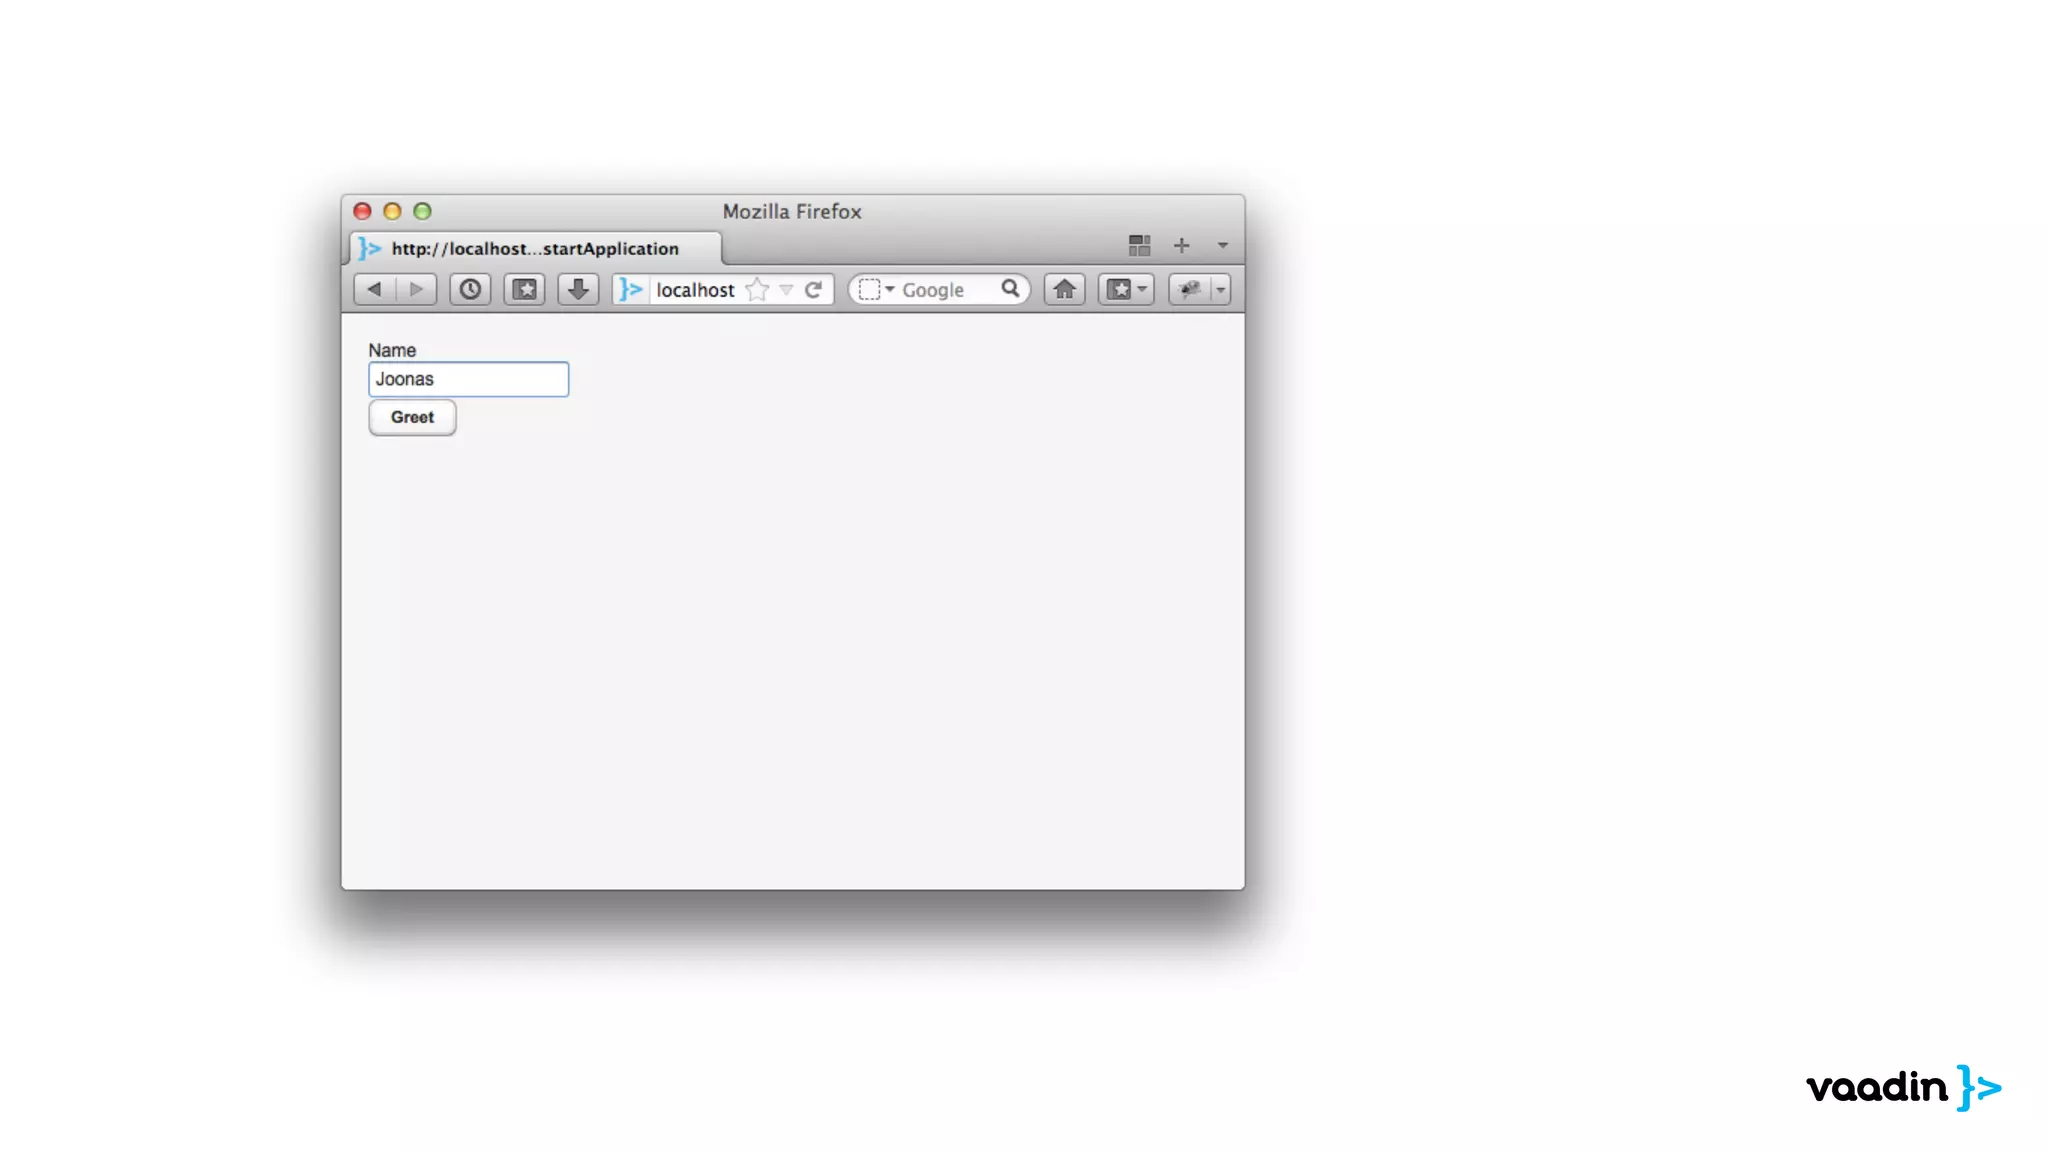This screenshot has width=2048, height=1152.
Task: Expand the List all tabs arrow
Action: (x=1222, y=245)
